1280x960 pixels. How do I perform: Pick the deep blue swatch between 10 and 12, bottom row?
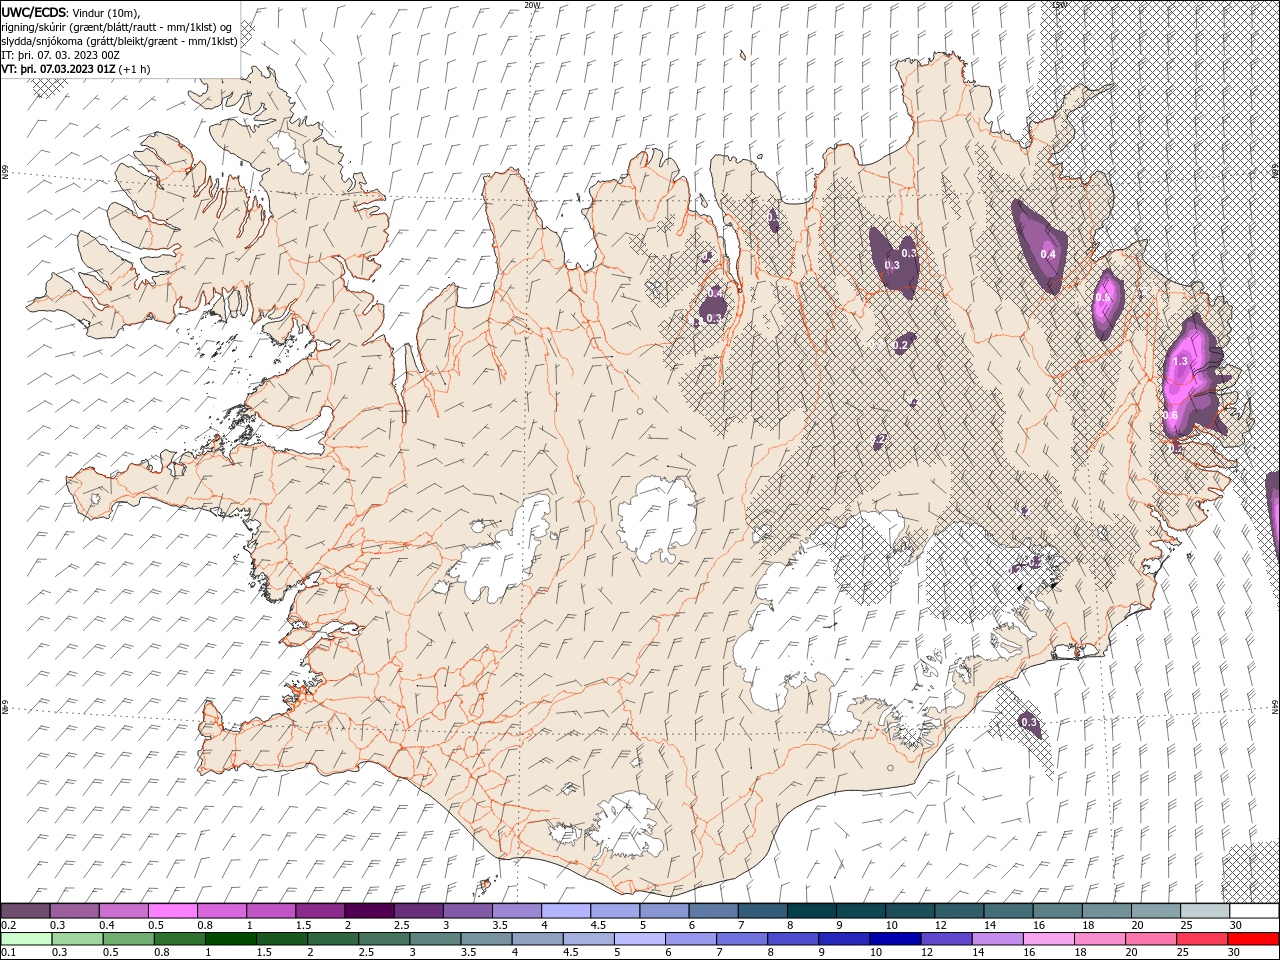coord(894,939)
